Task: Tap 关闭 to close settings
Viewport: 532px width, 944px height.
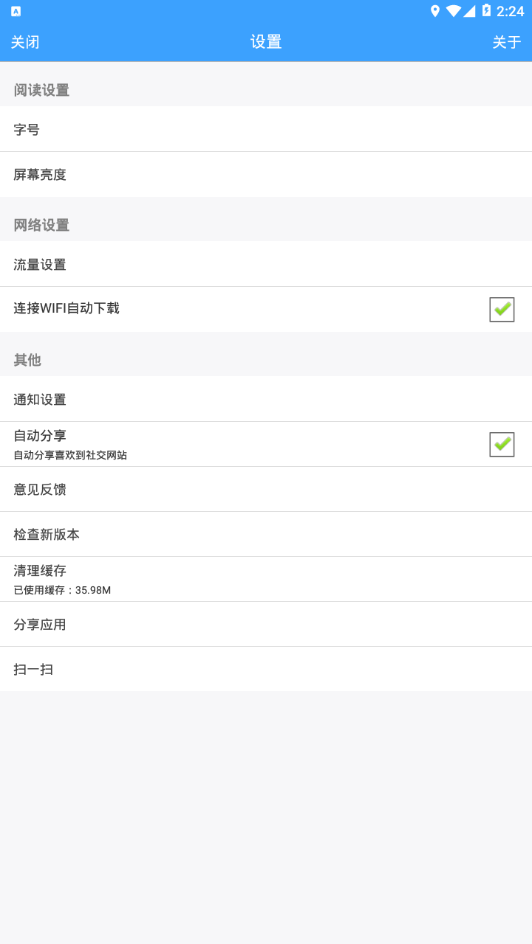Action: (x=25, y=42)
